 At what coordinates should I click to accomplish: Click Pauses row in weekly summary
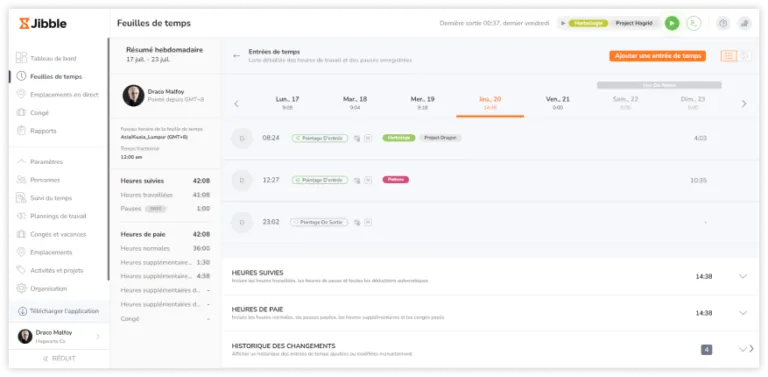pyautogui.click(x=165, y=209)
